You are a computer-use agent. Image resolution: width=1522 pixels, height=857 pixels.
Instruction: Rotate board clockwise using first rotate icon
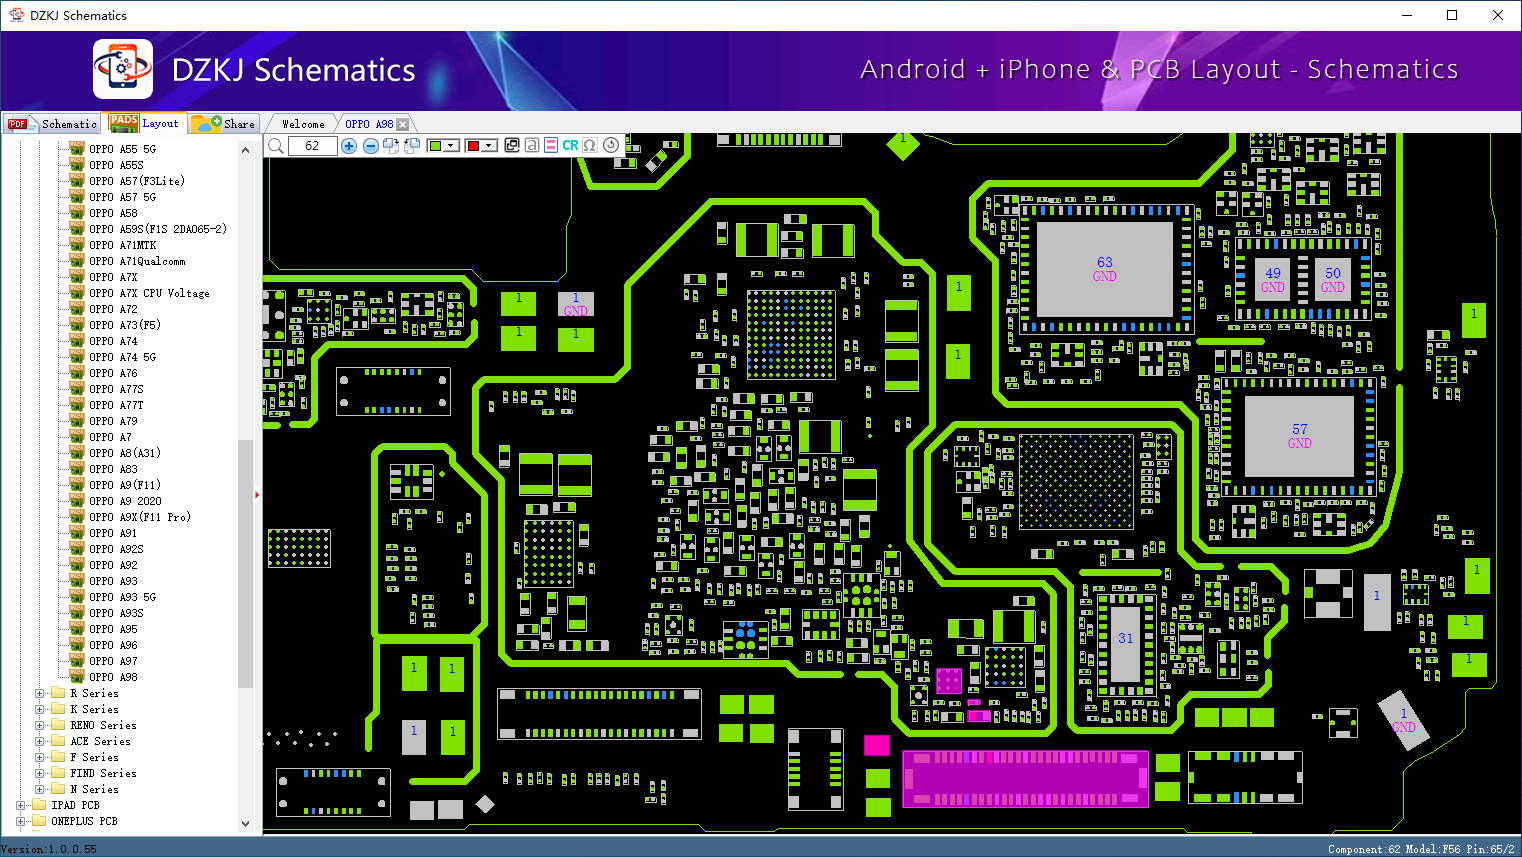391,146
